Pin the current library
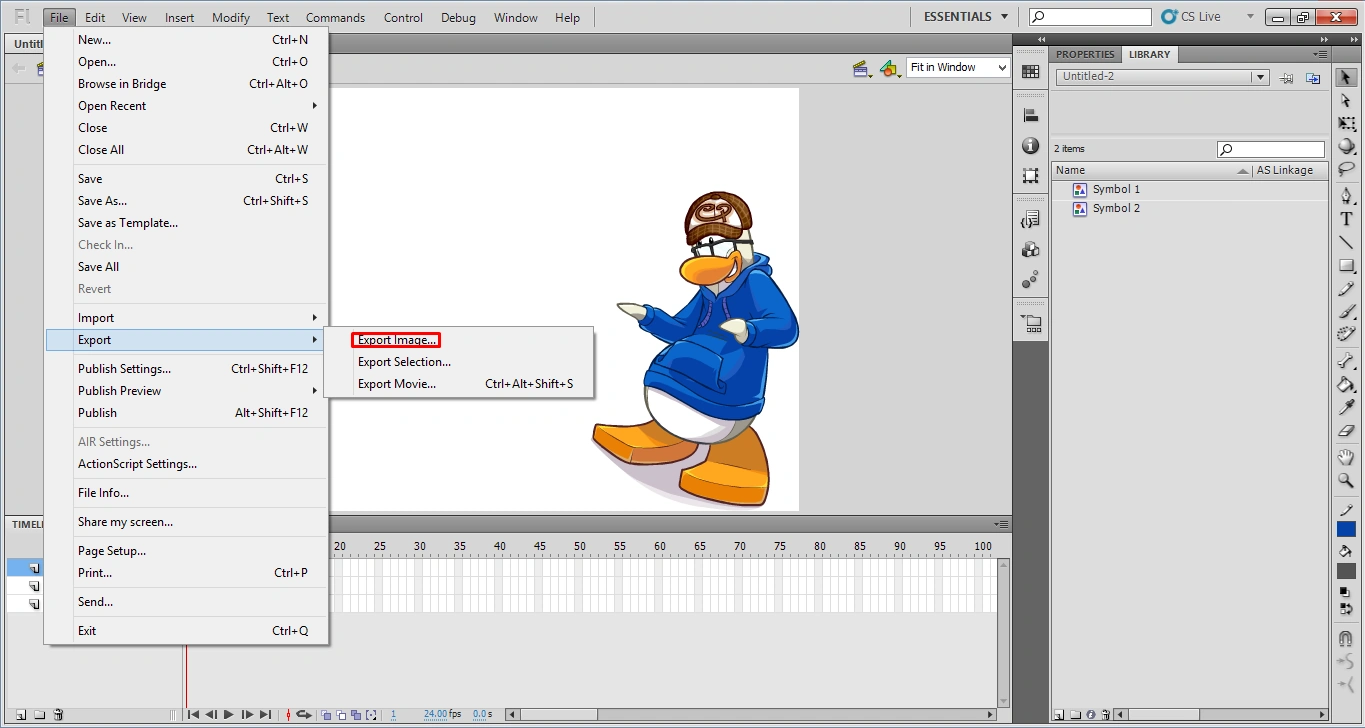The image size is (1365, 728). pyautogui.click(x=1287, y=77)
